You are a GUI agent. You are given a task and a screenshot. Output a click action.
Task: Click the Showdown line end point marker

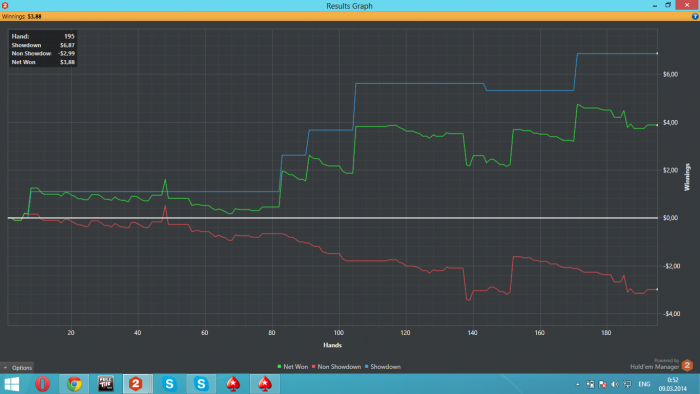point(657,54)
